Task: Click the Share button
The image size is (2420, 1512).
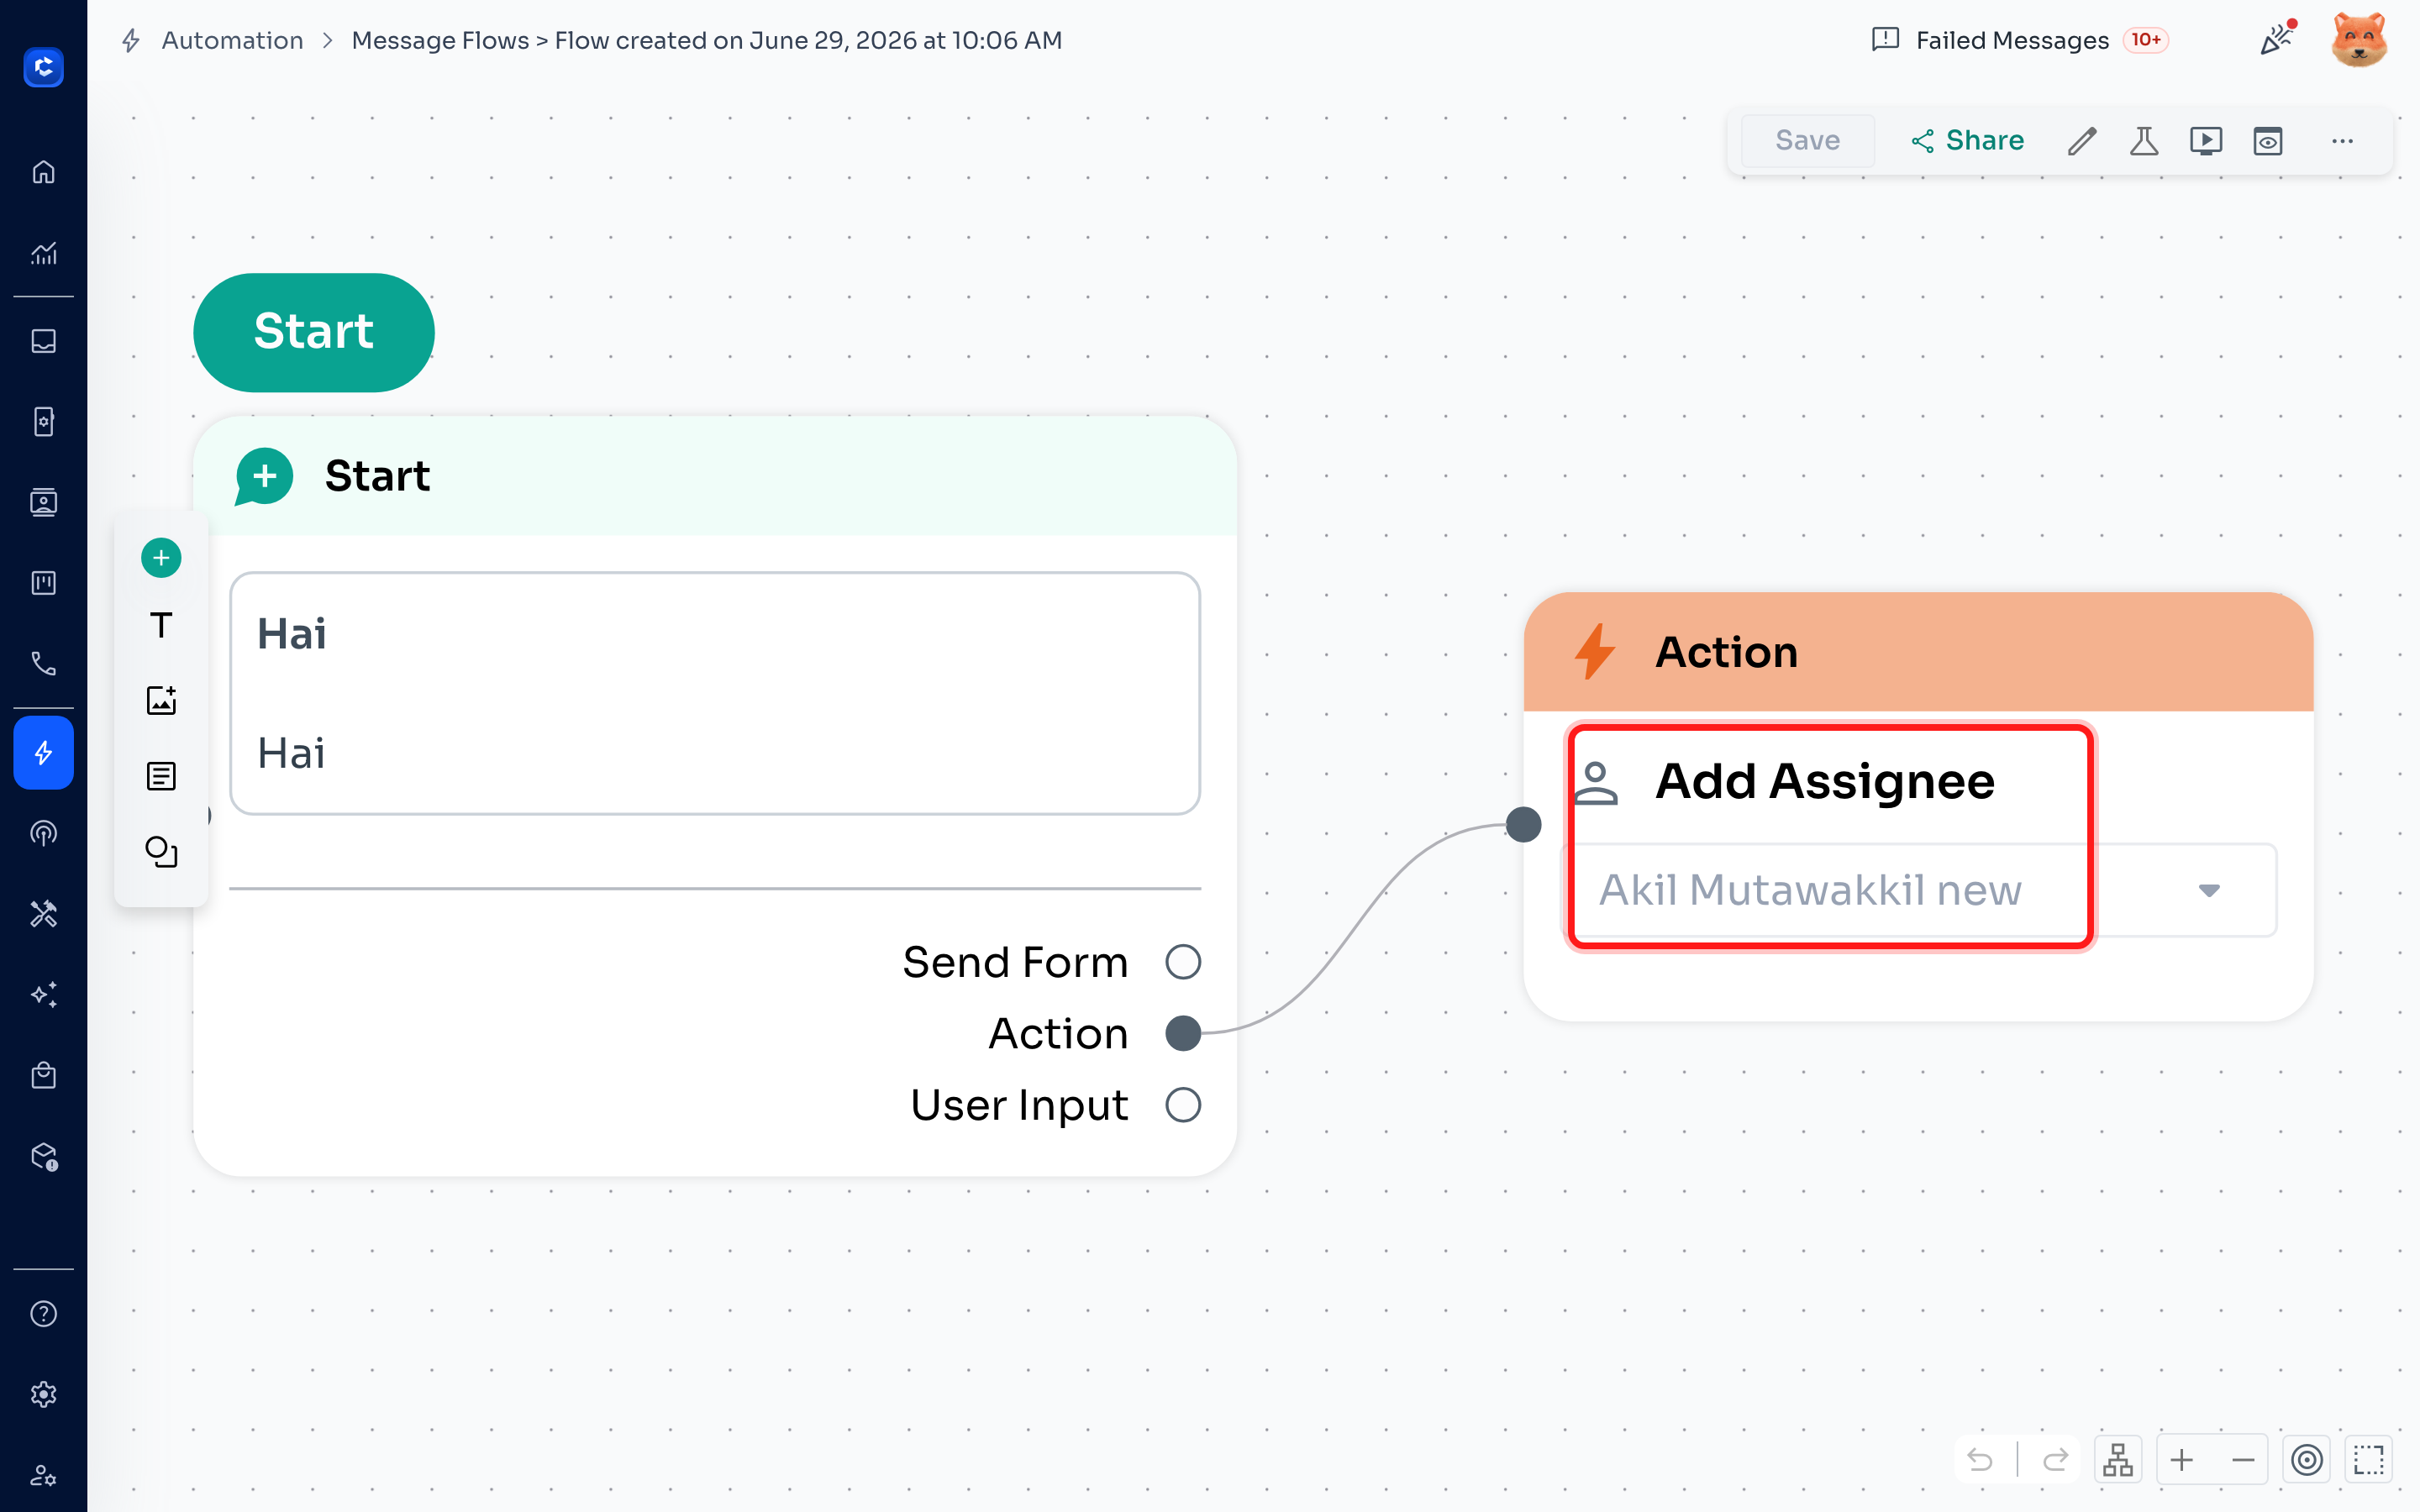Action: pyautogui.click(x=1967, y=141)
